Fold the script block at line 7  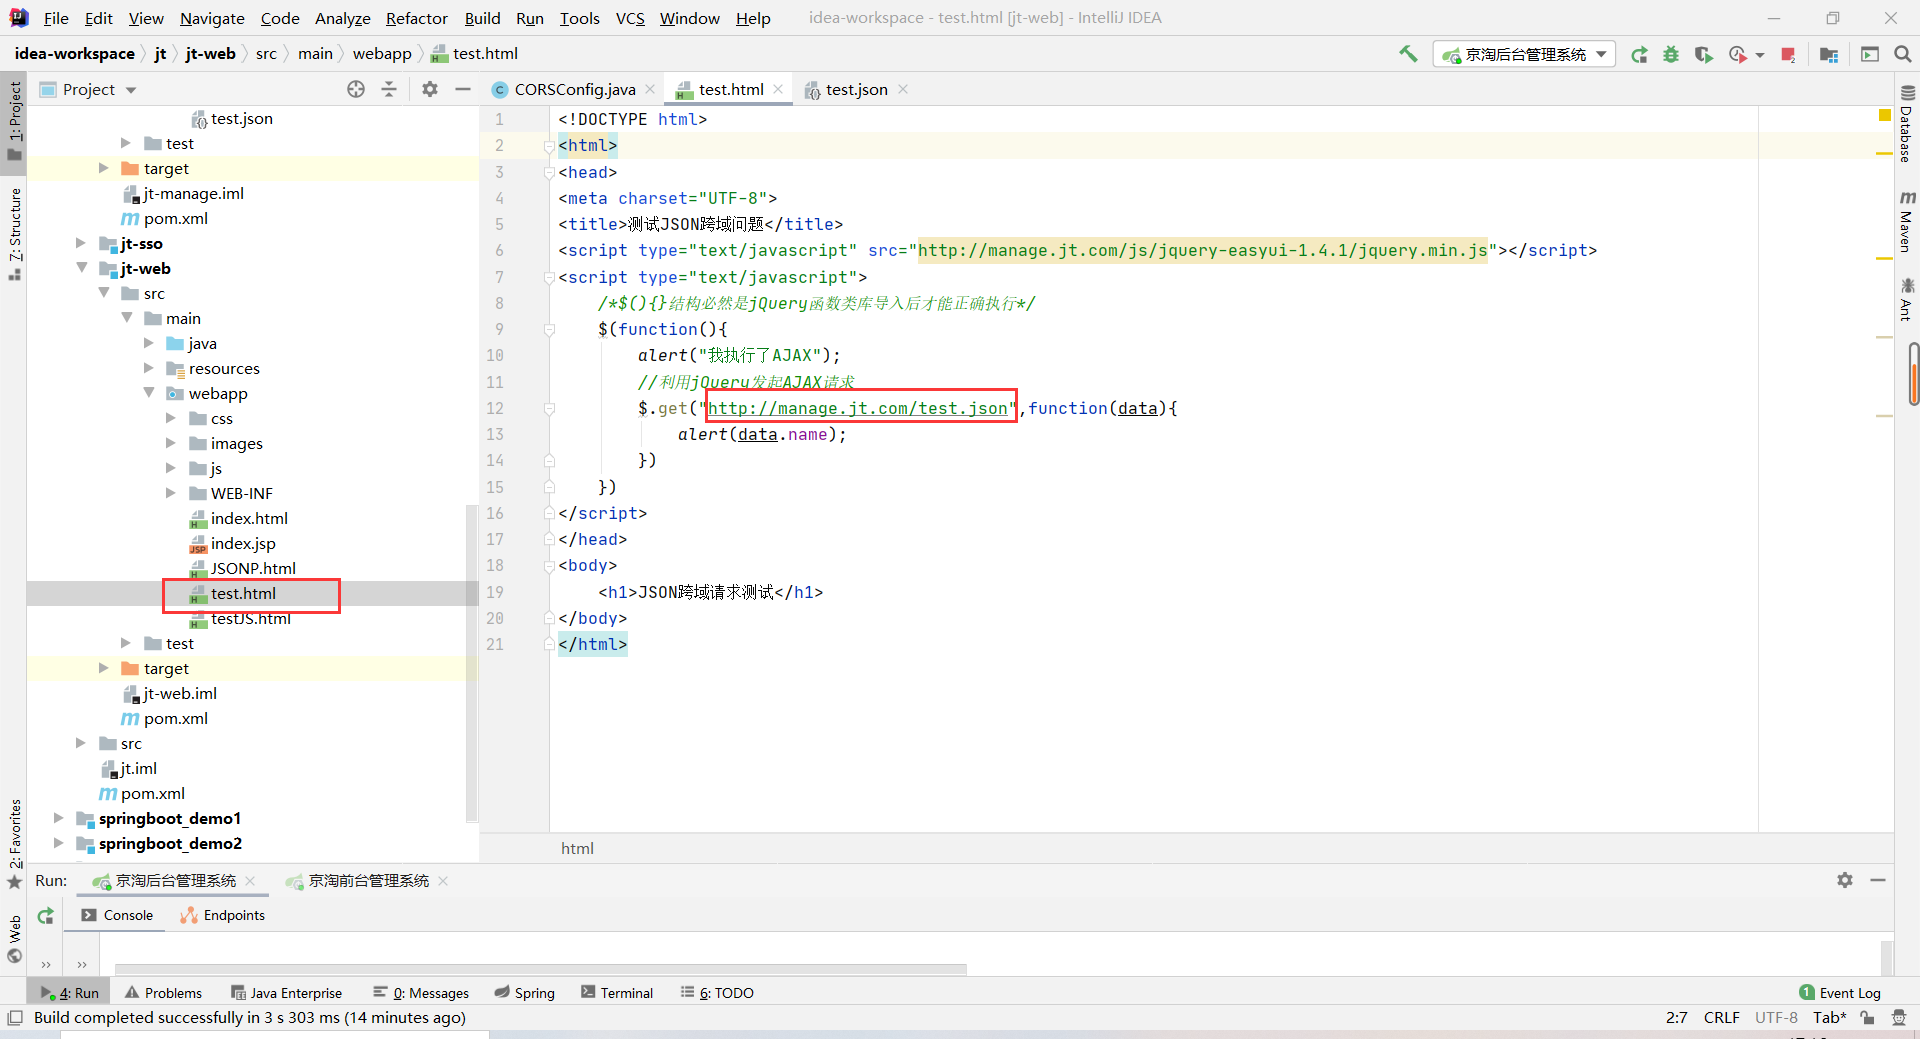[549, 278]
